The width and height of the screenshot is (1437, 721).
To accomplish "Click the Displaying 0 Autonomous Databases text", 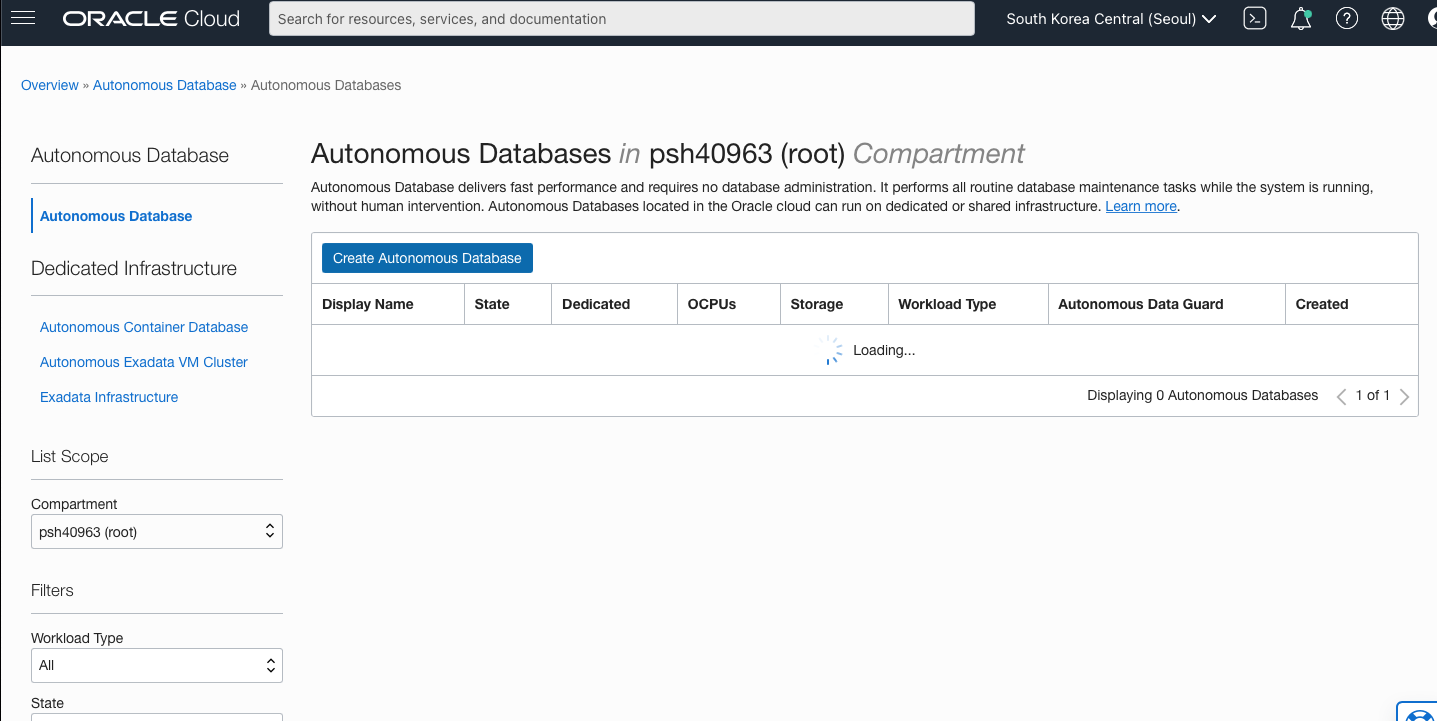I will (1203, 396).
